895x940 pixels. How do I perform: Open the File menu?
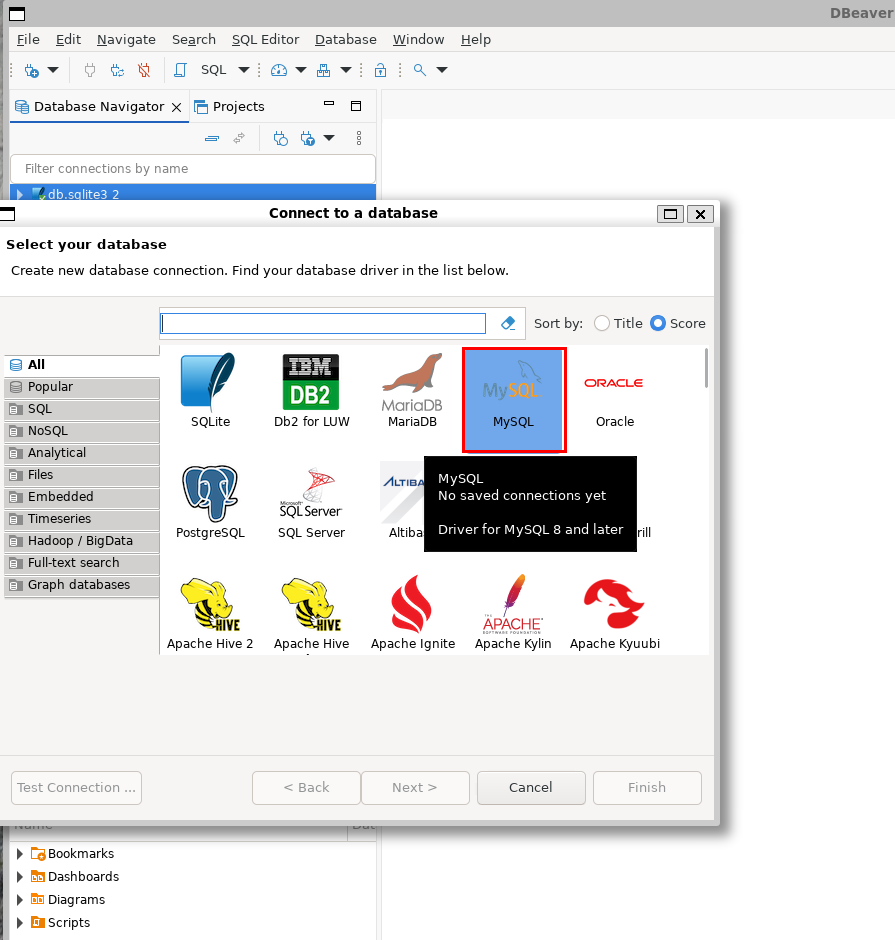pos(28,40)
